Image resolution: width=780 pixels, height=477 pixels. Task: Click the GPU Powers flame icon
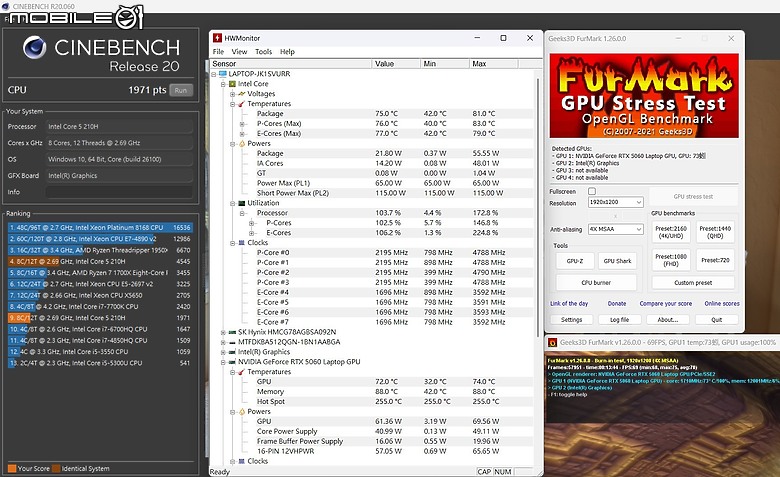[242, 411]
